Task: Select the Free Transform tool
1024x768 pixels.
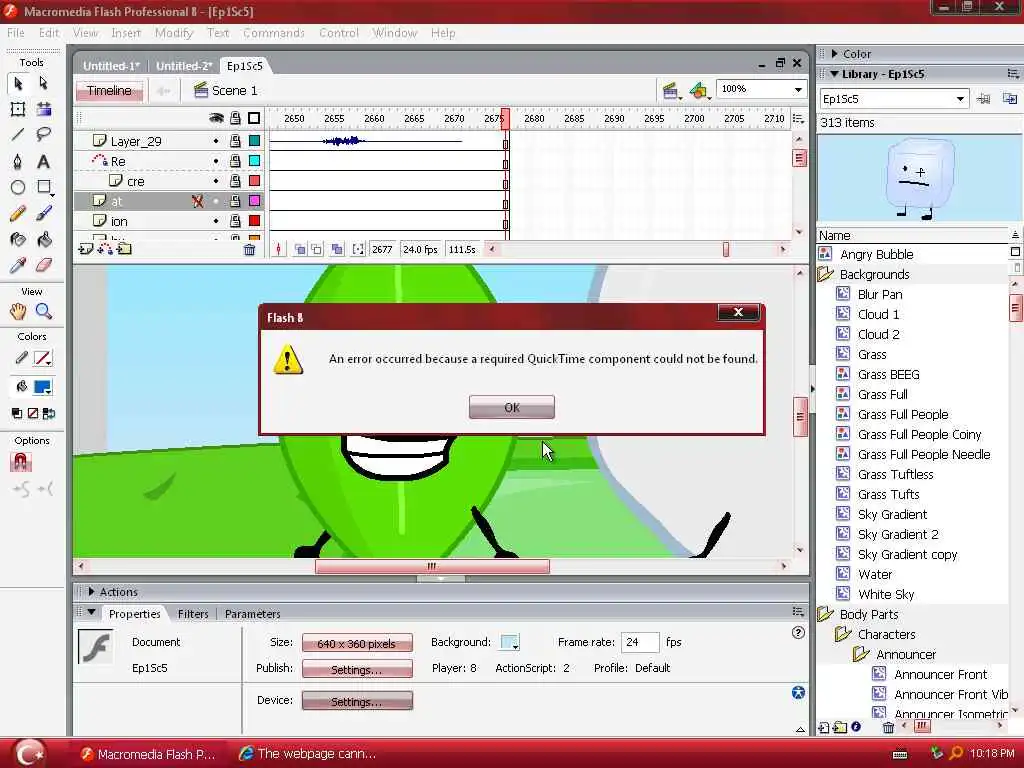Action: point(18,110)
